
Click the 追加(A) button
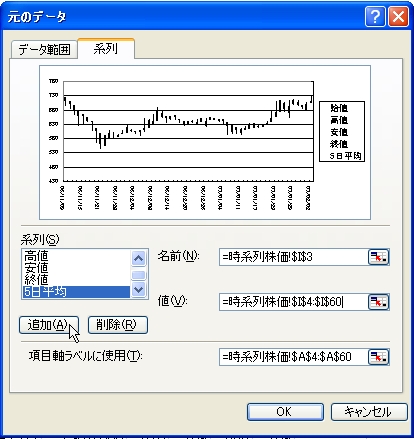[49, 325]
